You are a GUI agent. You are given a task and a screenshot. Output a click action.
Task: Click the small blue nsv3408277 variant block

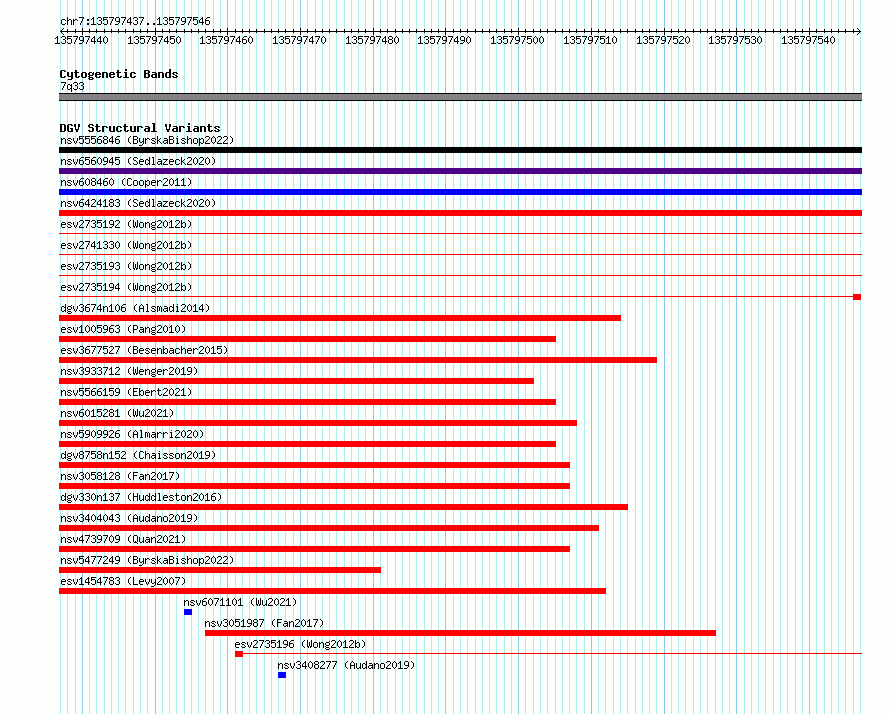282,675
